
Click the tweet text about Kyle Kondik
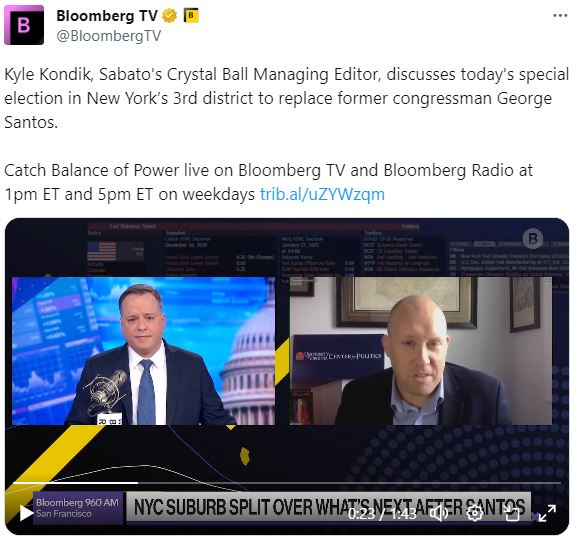[x=287, y=98]
